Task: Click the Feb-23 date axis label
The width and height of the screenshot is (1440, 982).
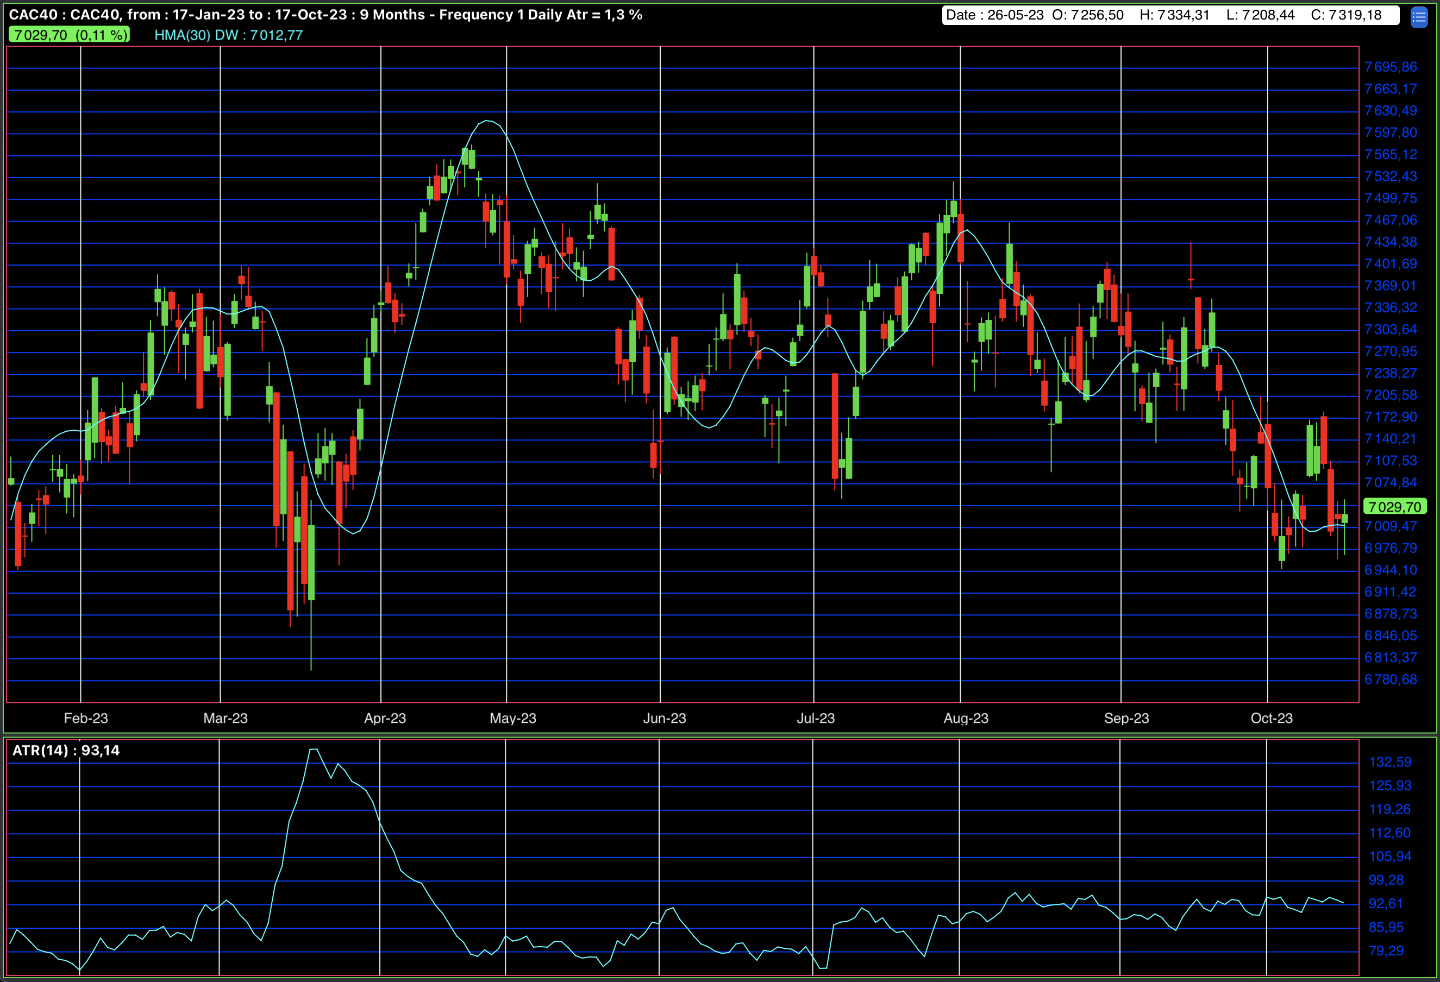Action: point(86,718)
